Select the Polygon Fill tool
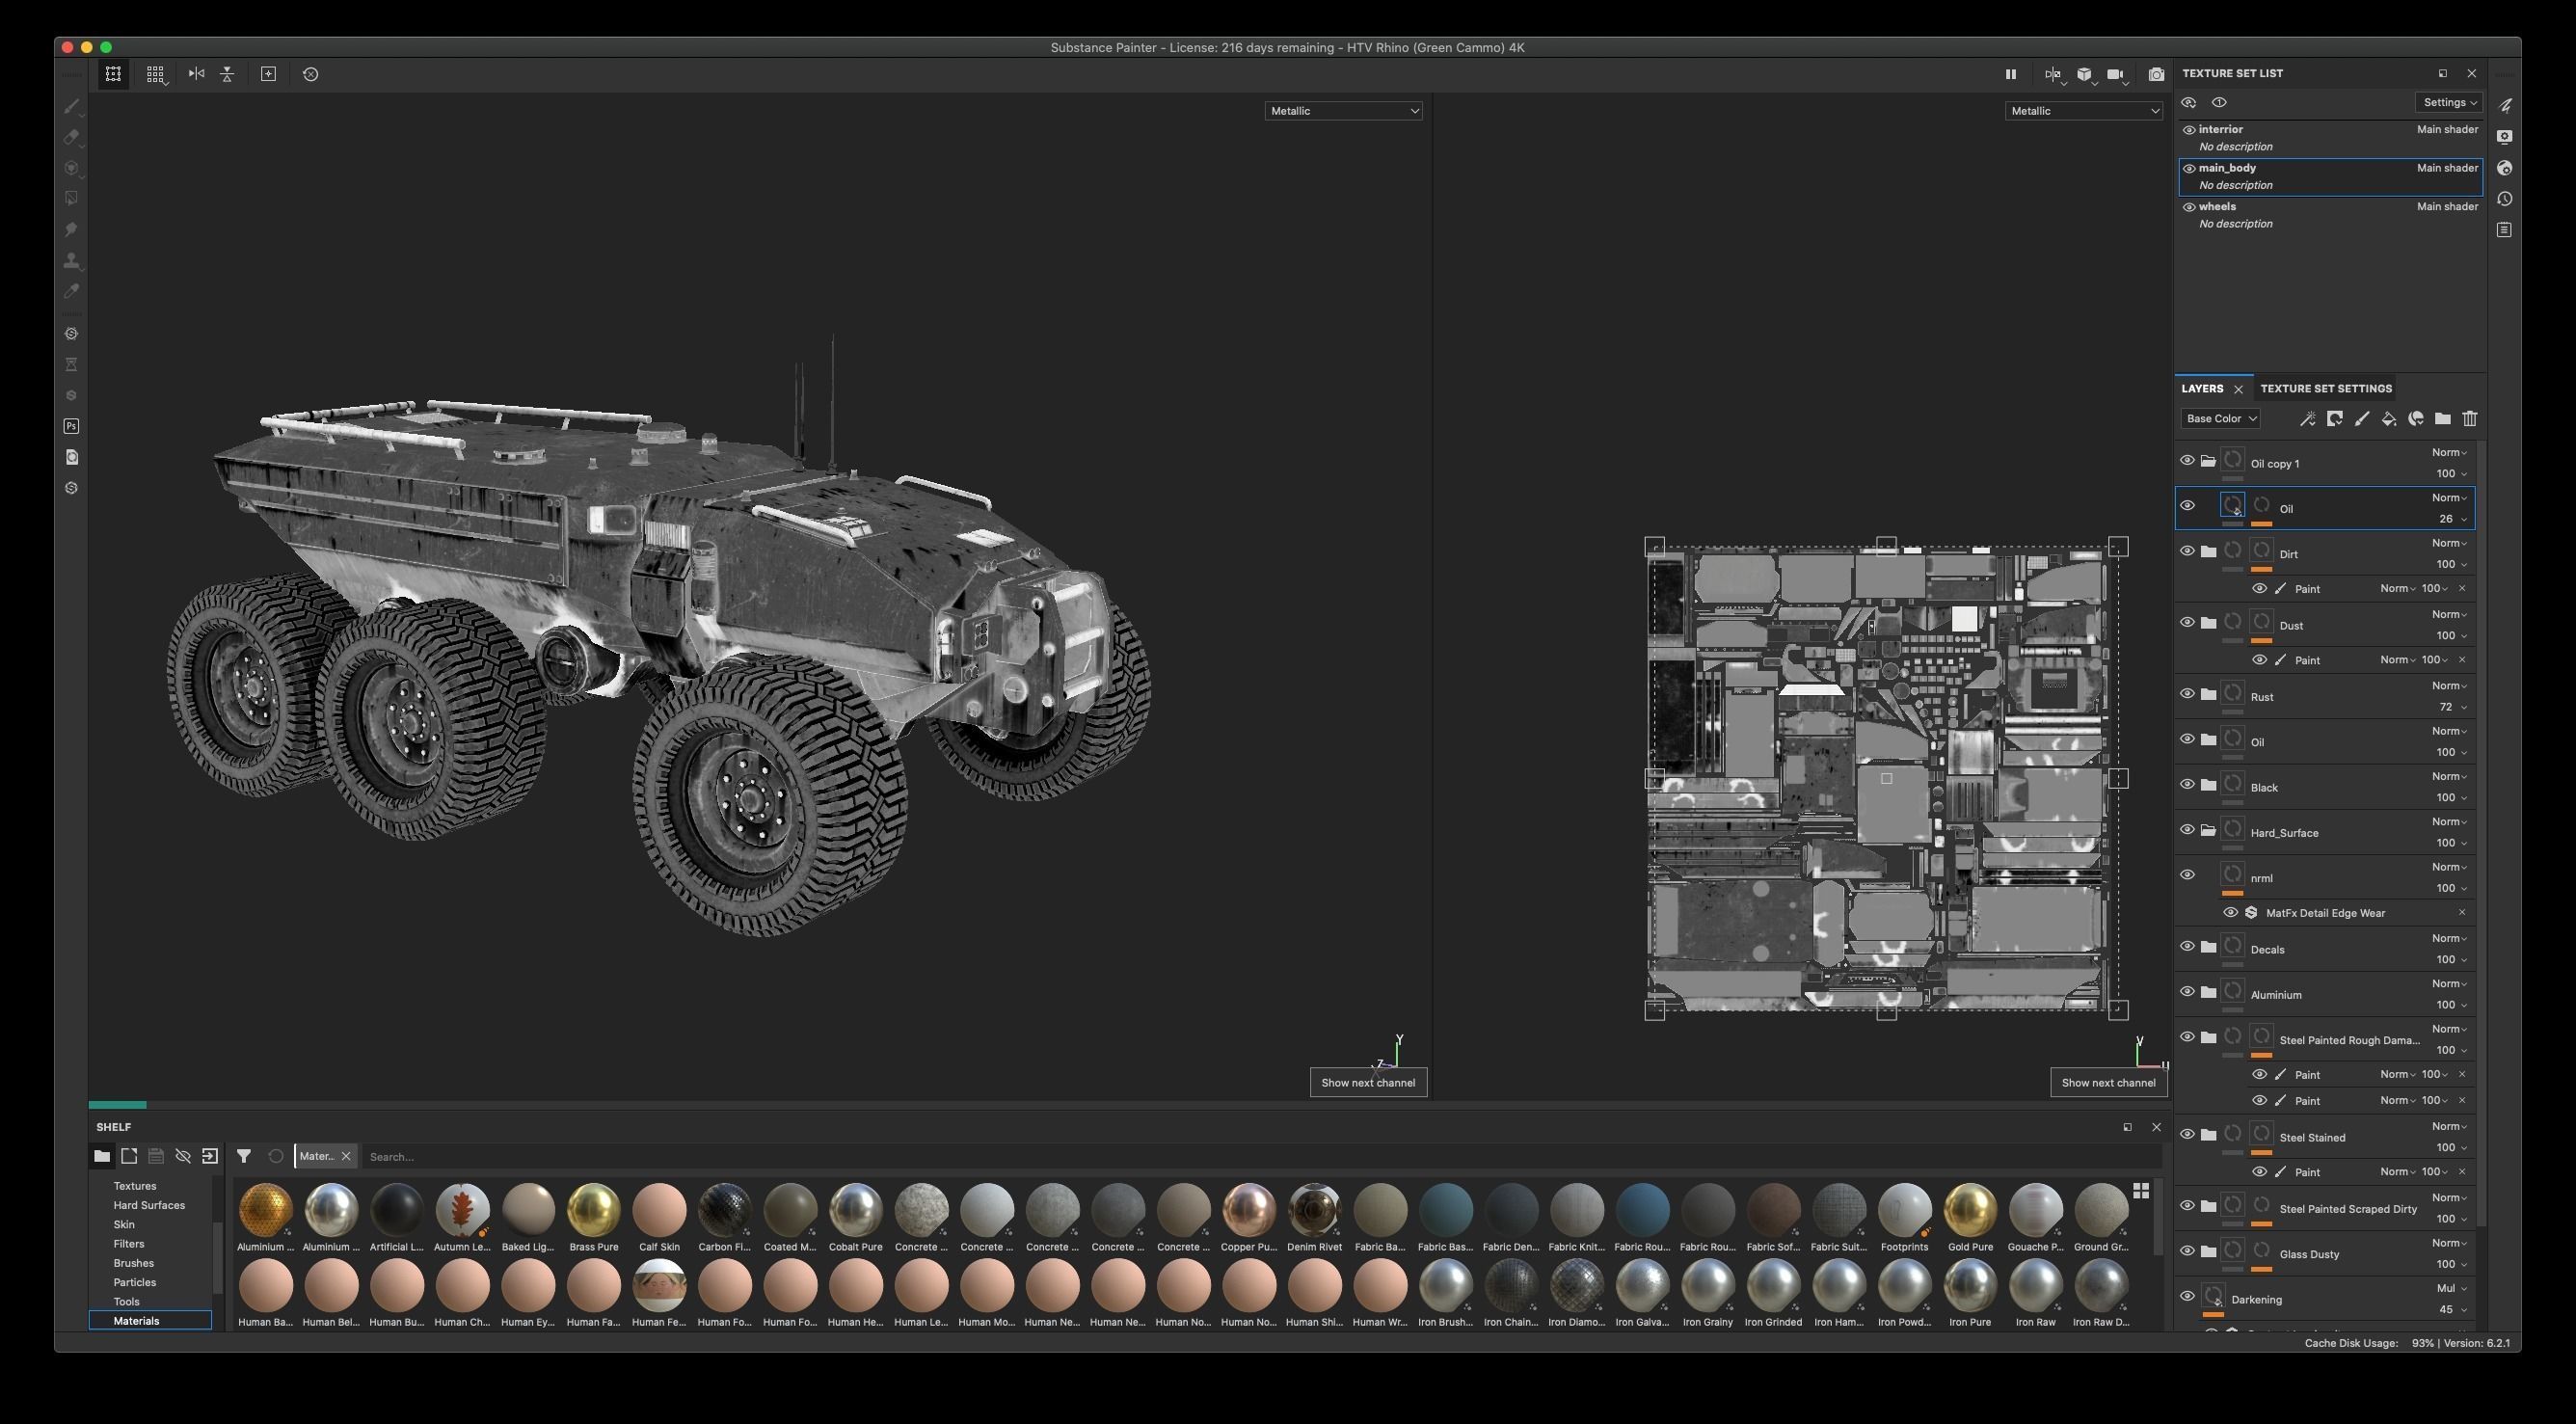The image size is (2576, 1424). click(x=71, y=199)
